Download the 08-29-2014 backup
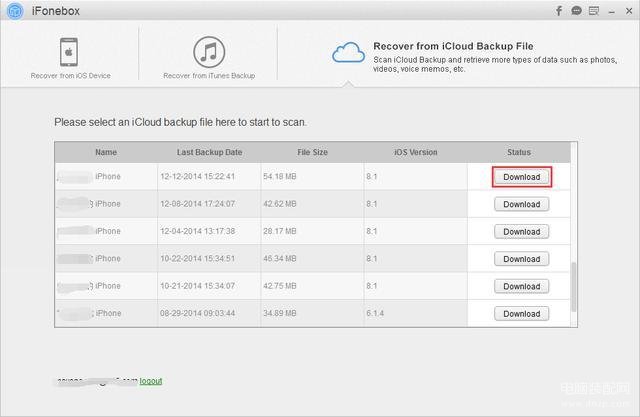Image resolution: width=640 pixels, height=417 pixels. click(x=522, y=313)
